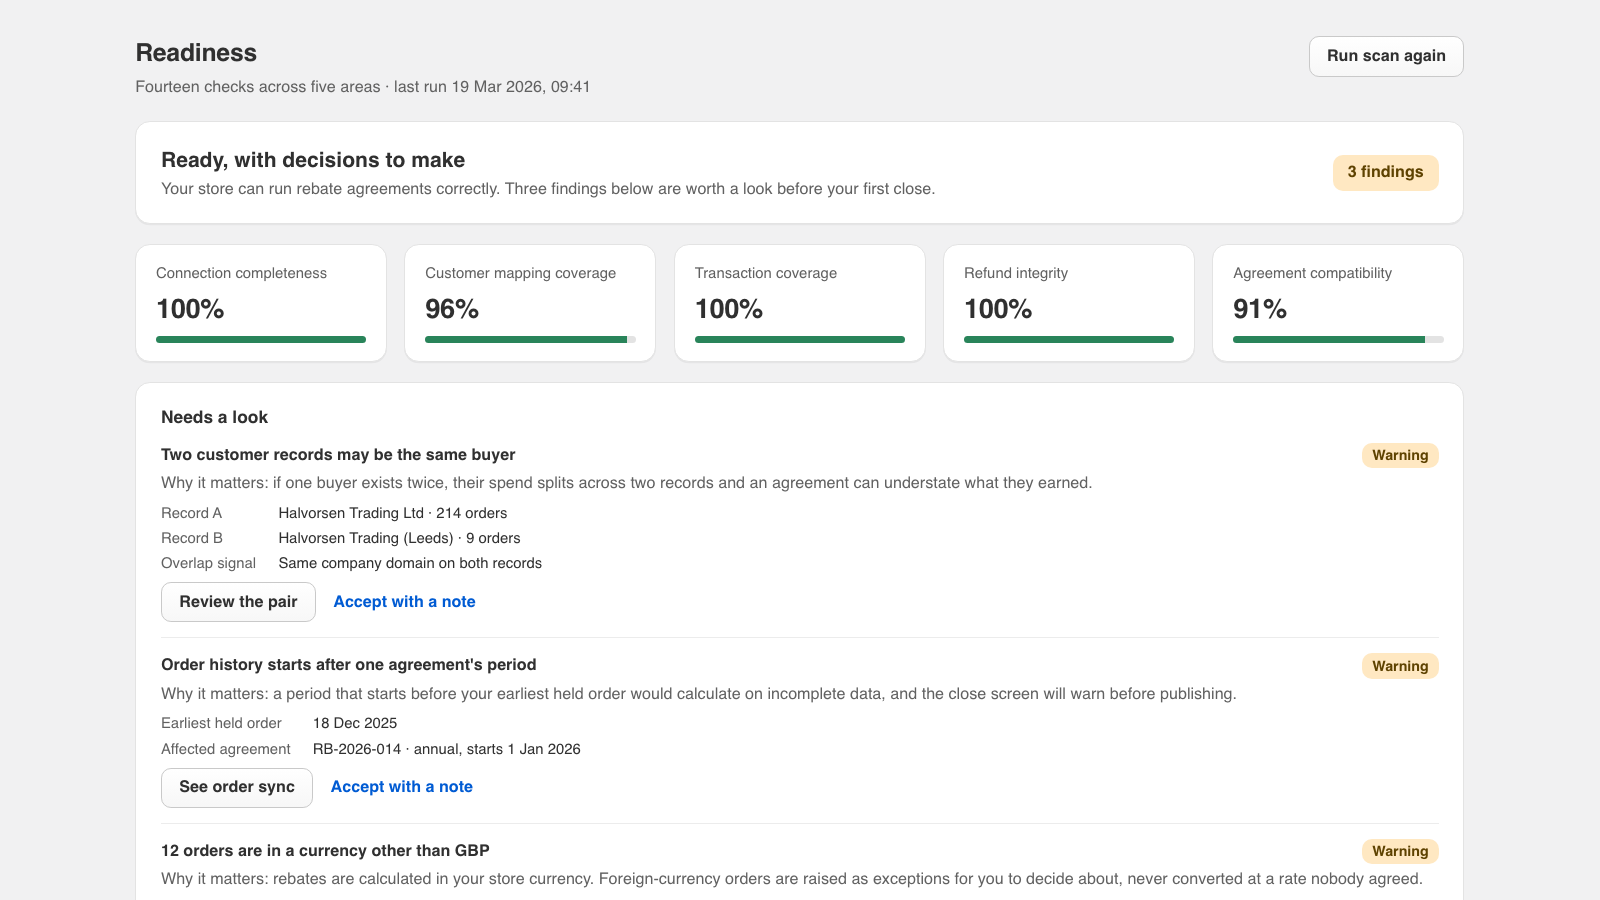Viewport: 1600px width, 900px height.
Task: Click 'RB-2026-014 · annual, starts 1 Jan 2026'
Action: point(447,749)
